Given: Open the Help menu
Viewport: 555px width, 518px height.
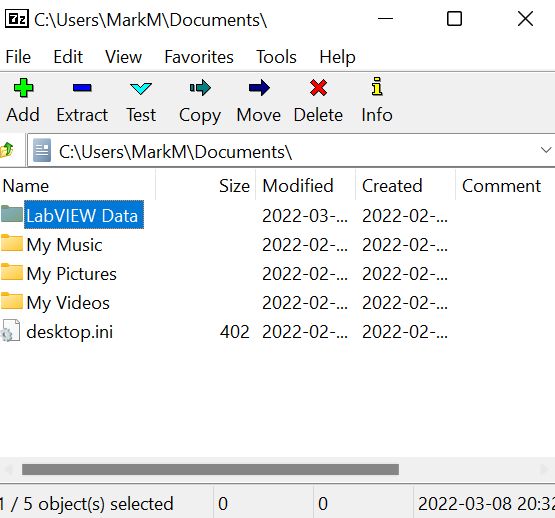Looking at the screenshot, I should [x=337, y=57].
